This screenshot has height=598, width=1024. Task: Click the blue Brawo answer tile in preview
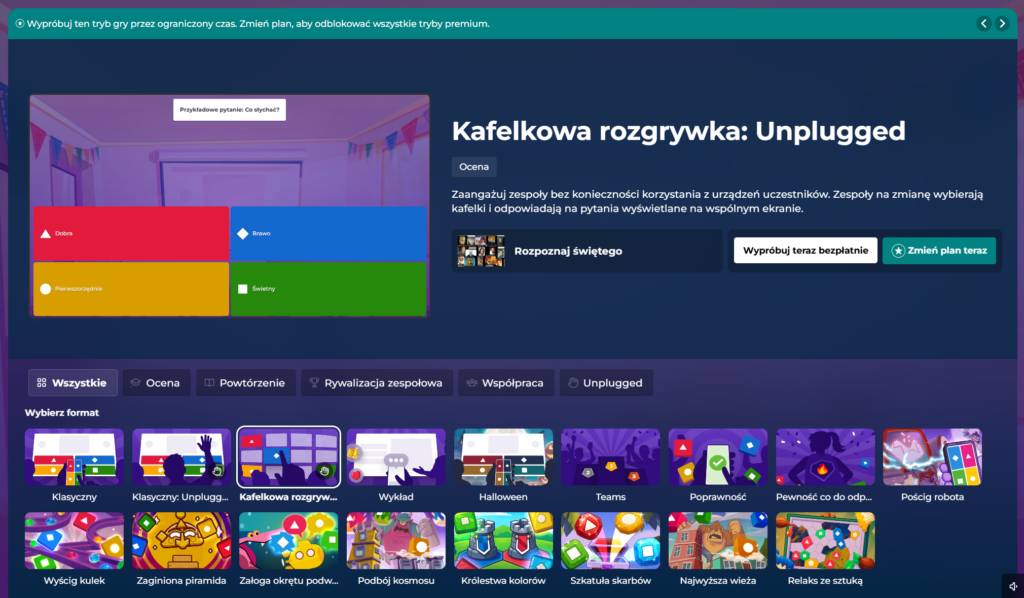coord(328,233)
